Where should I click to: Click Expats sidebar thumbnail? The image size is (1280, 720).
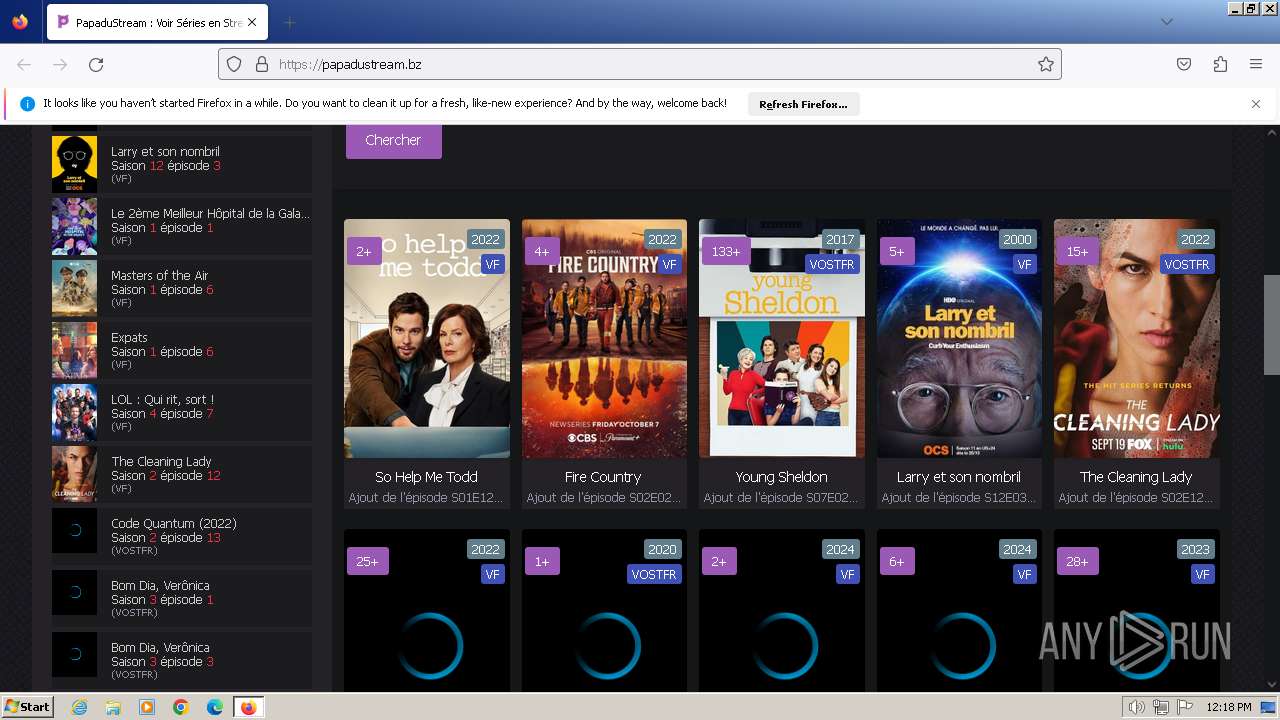(x=74, y=350)
